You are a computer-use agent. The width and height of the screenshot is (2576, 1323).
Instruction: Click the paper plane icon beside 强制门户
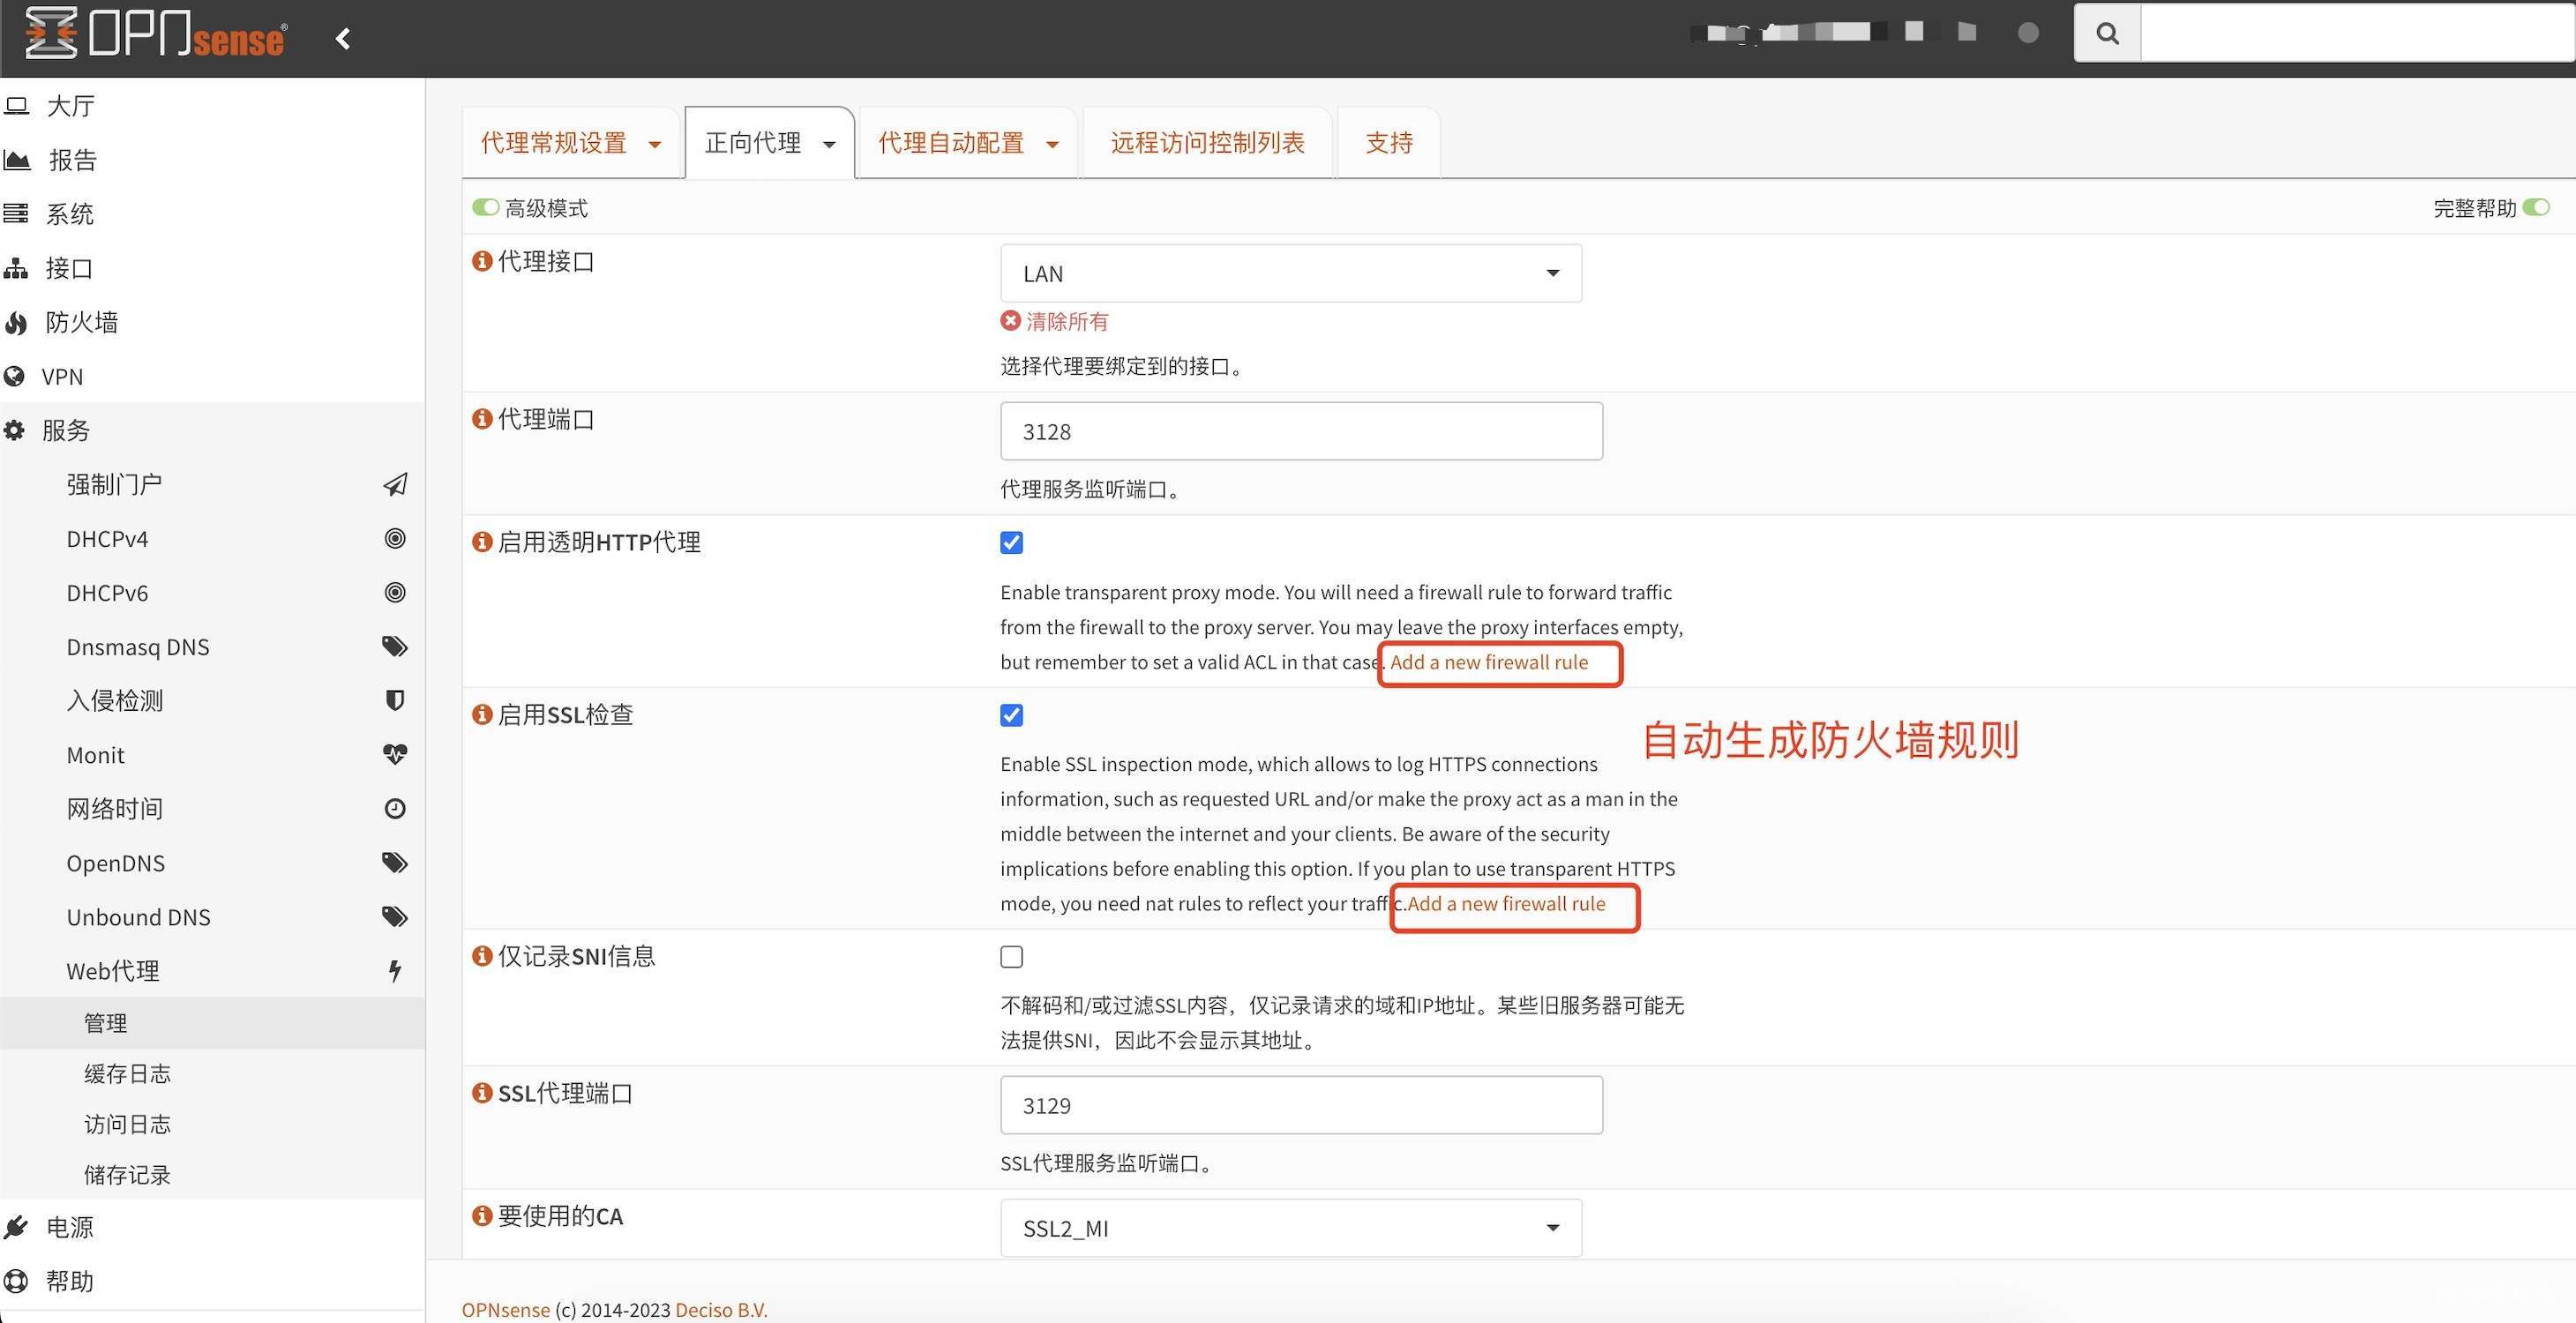395,485
